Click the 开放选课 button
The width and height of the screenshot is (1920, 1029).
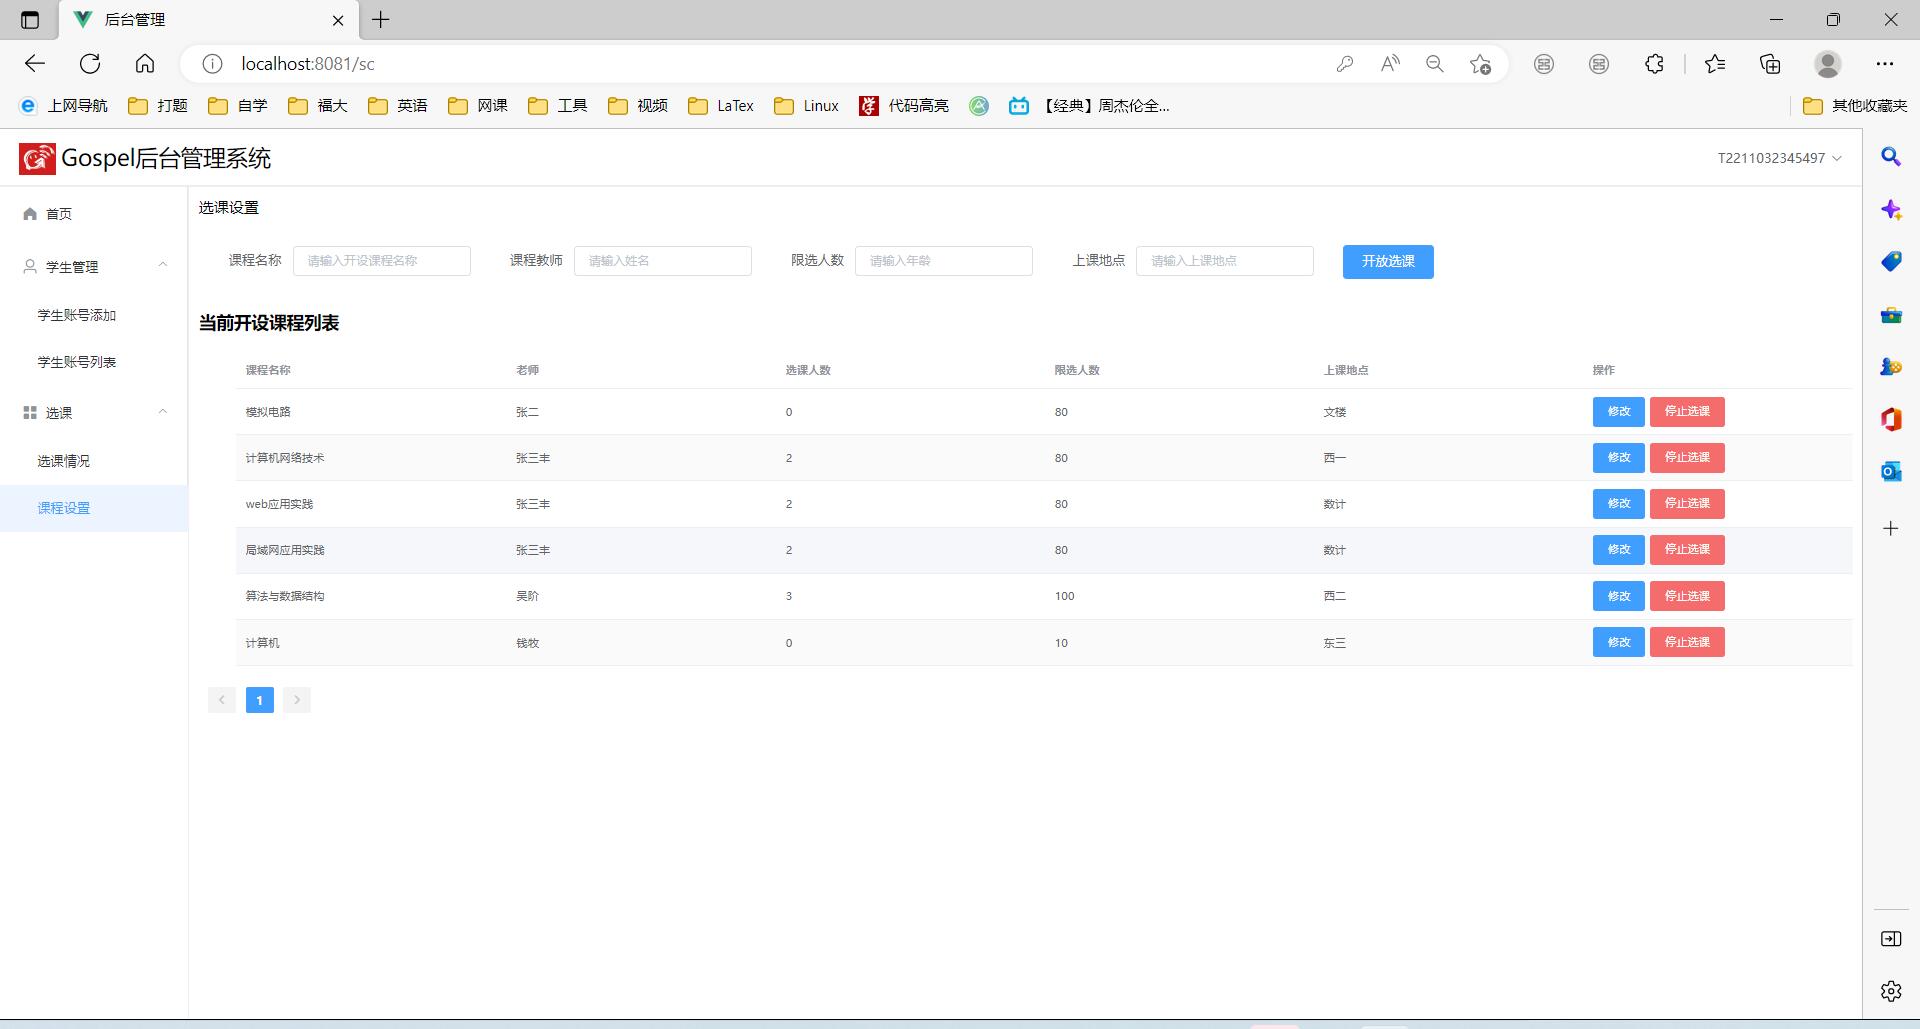coord(1387,261)
